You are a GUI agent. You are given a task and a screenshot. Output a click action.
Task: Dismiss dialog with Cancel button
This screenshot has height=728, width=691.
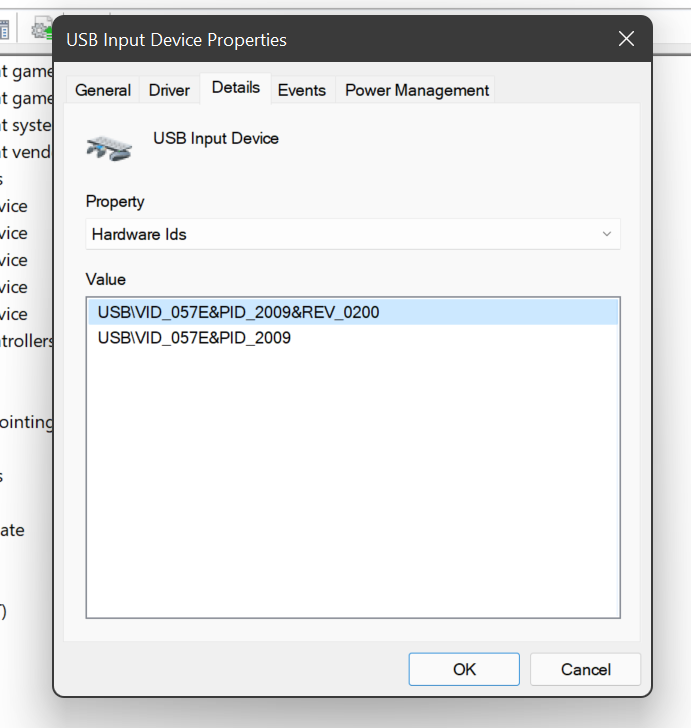pyautogui.click(x=586, y=669)
